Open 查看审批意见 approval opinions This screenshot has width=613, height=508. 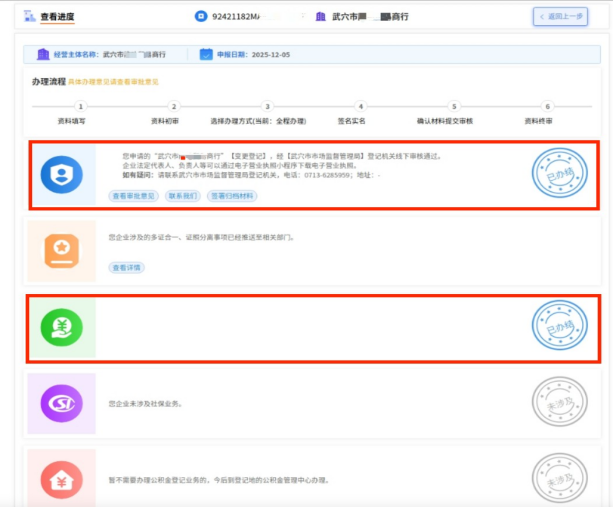pos(134,196)
